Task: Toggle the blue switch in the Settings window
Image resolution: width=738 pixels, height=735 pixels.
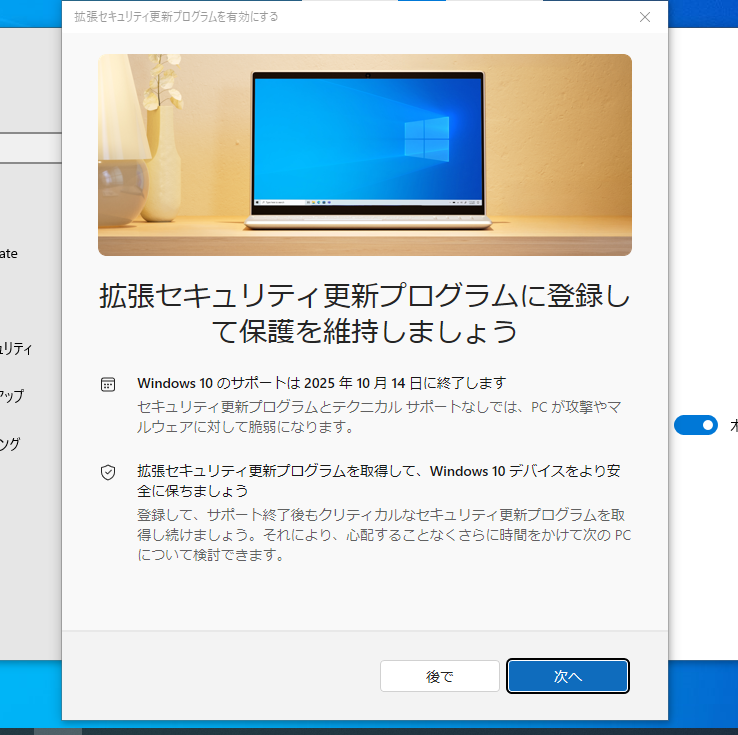Action: pyautogui.click(x=696, y=425)
